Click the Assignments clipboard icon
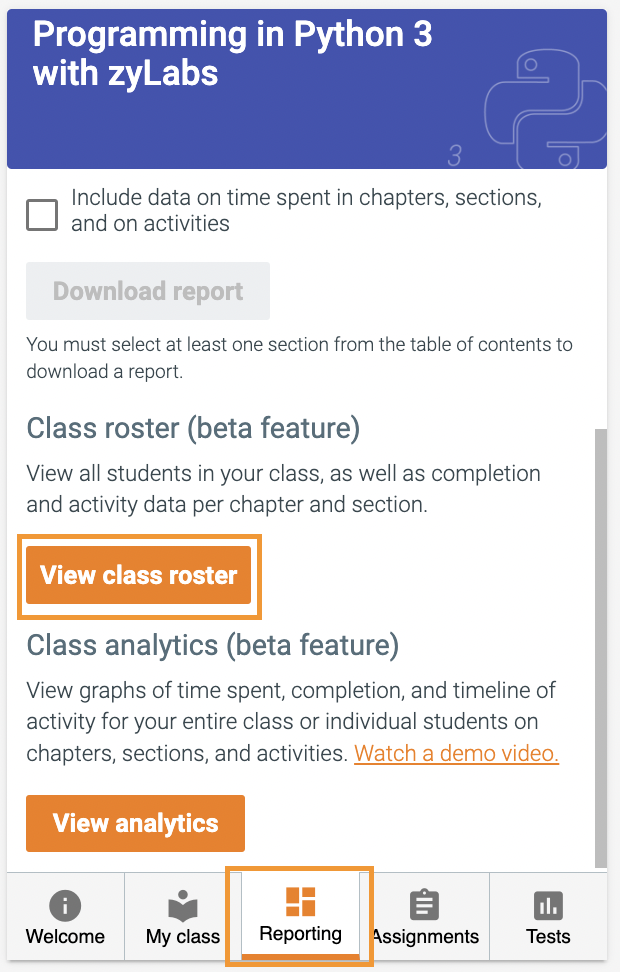Image resolution: width=620 pixels, height=972 pixels. 425,905
